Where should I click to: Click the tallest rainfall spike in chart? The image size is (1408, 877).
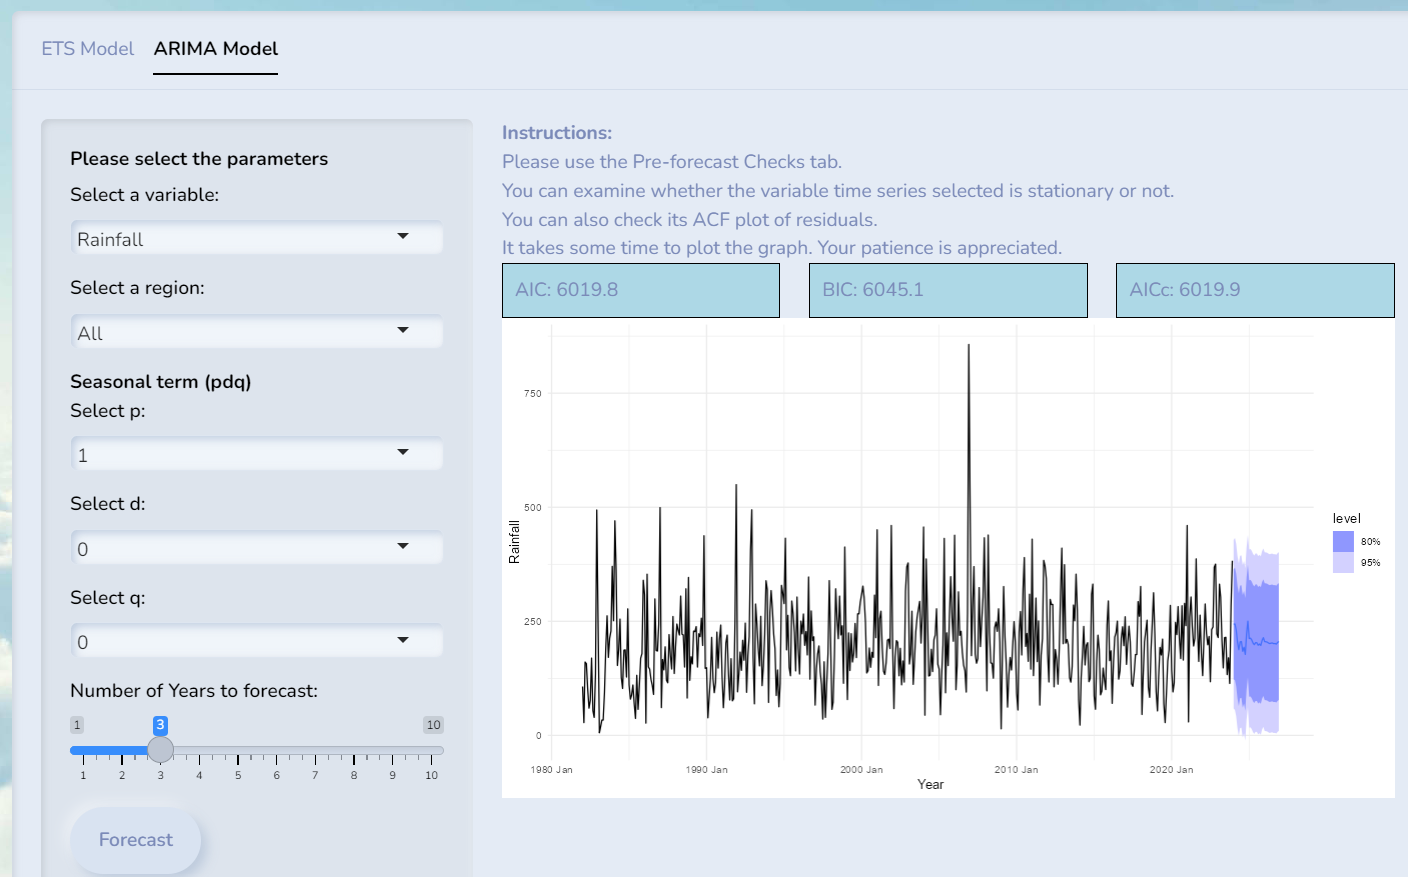coord(968,350)
